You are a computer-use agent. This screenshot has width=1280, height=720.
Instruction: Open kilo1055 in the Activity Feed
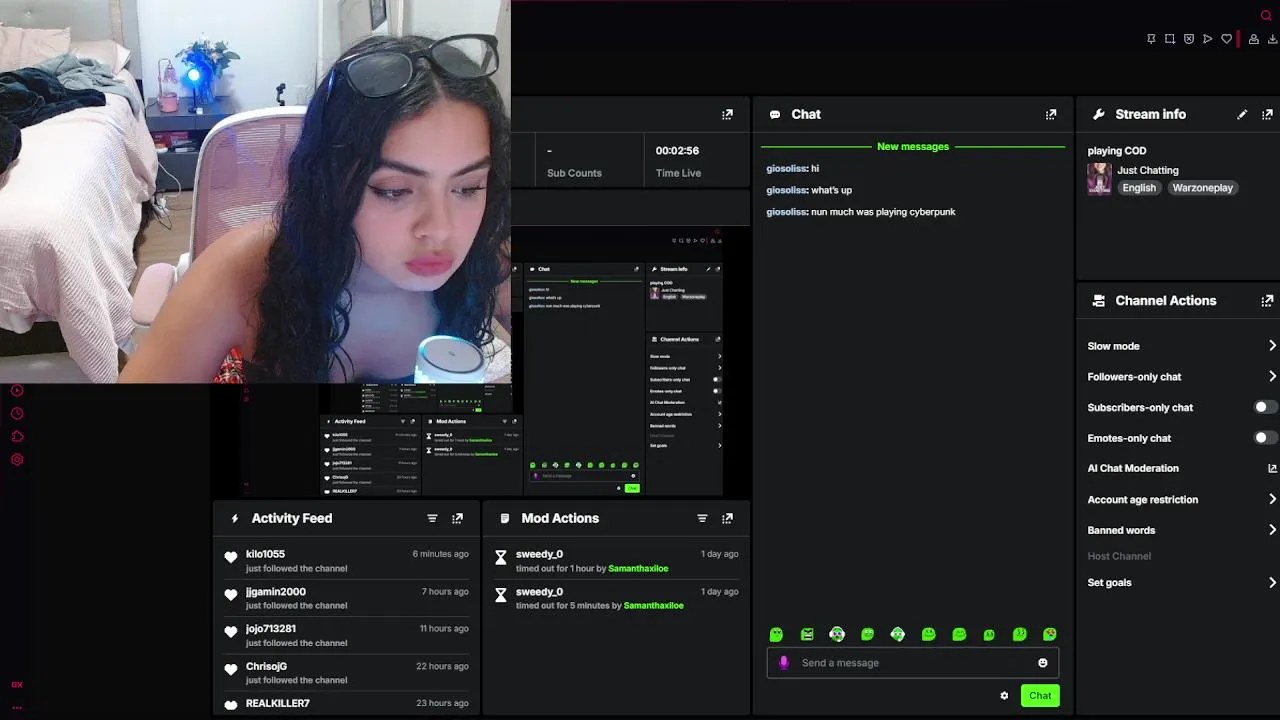tap(265, 554)
